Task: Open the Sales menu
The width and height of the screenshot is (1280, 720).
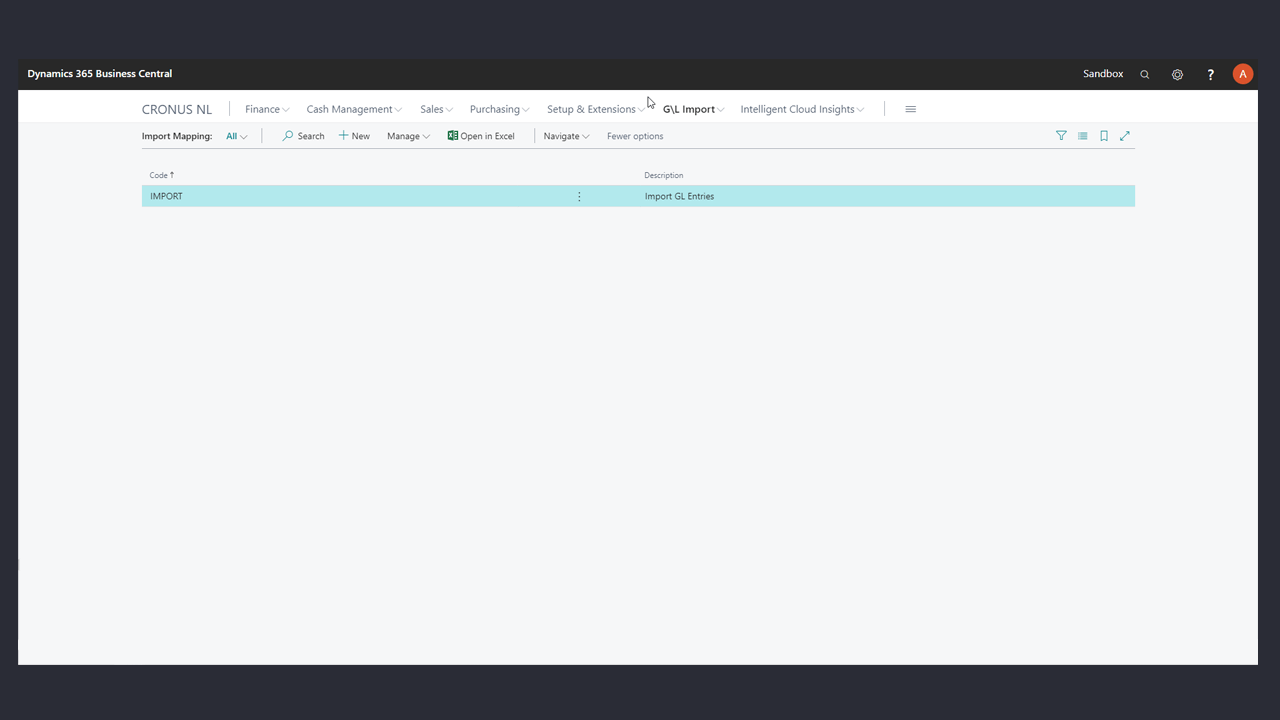Action: (x=436, y=109)
